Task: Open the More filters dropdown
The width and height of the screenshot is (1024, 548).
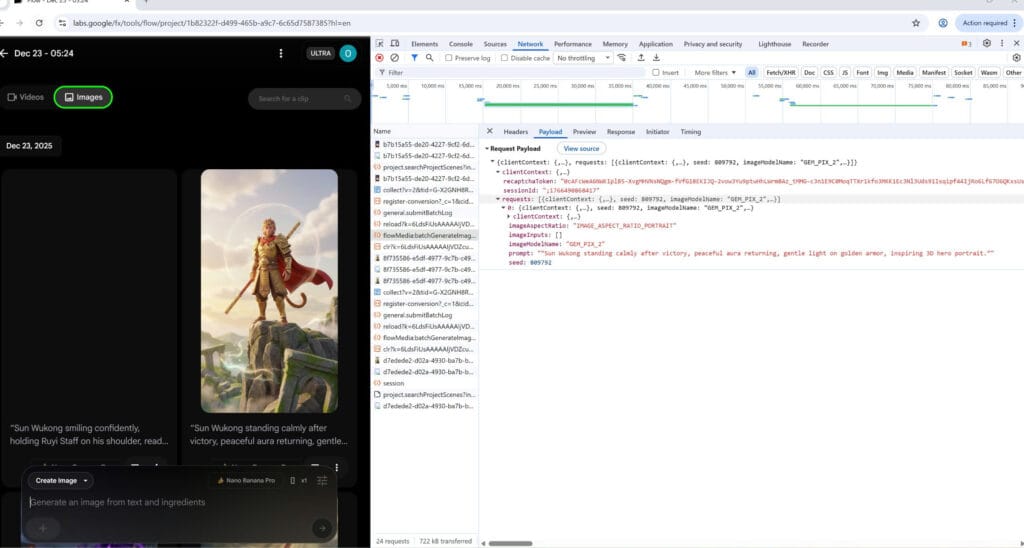Action: 715,73
